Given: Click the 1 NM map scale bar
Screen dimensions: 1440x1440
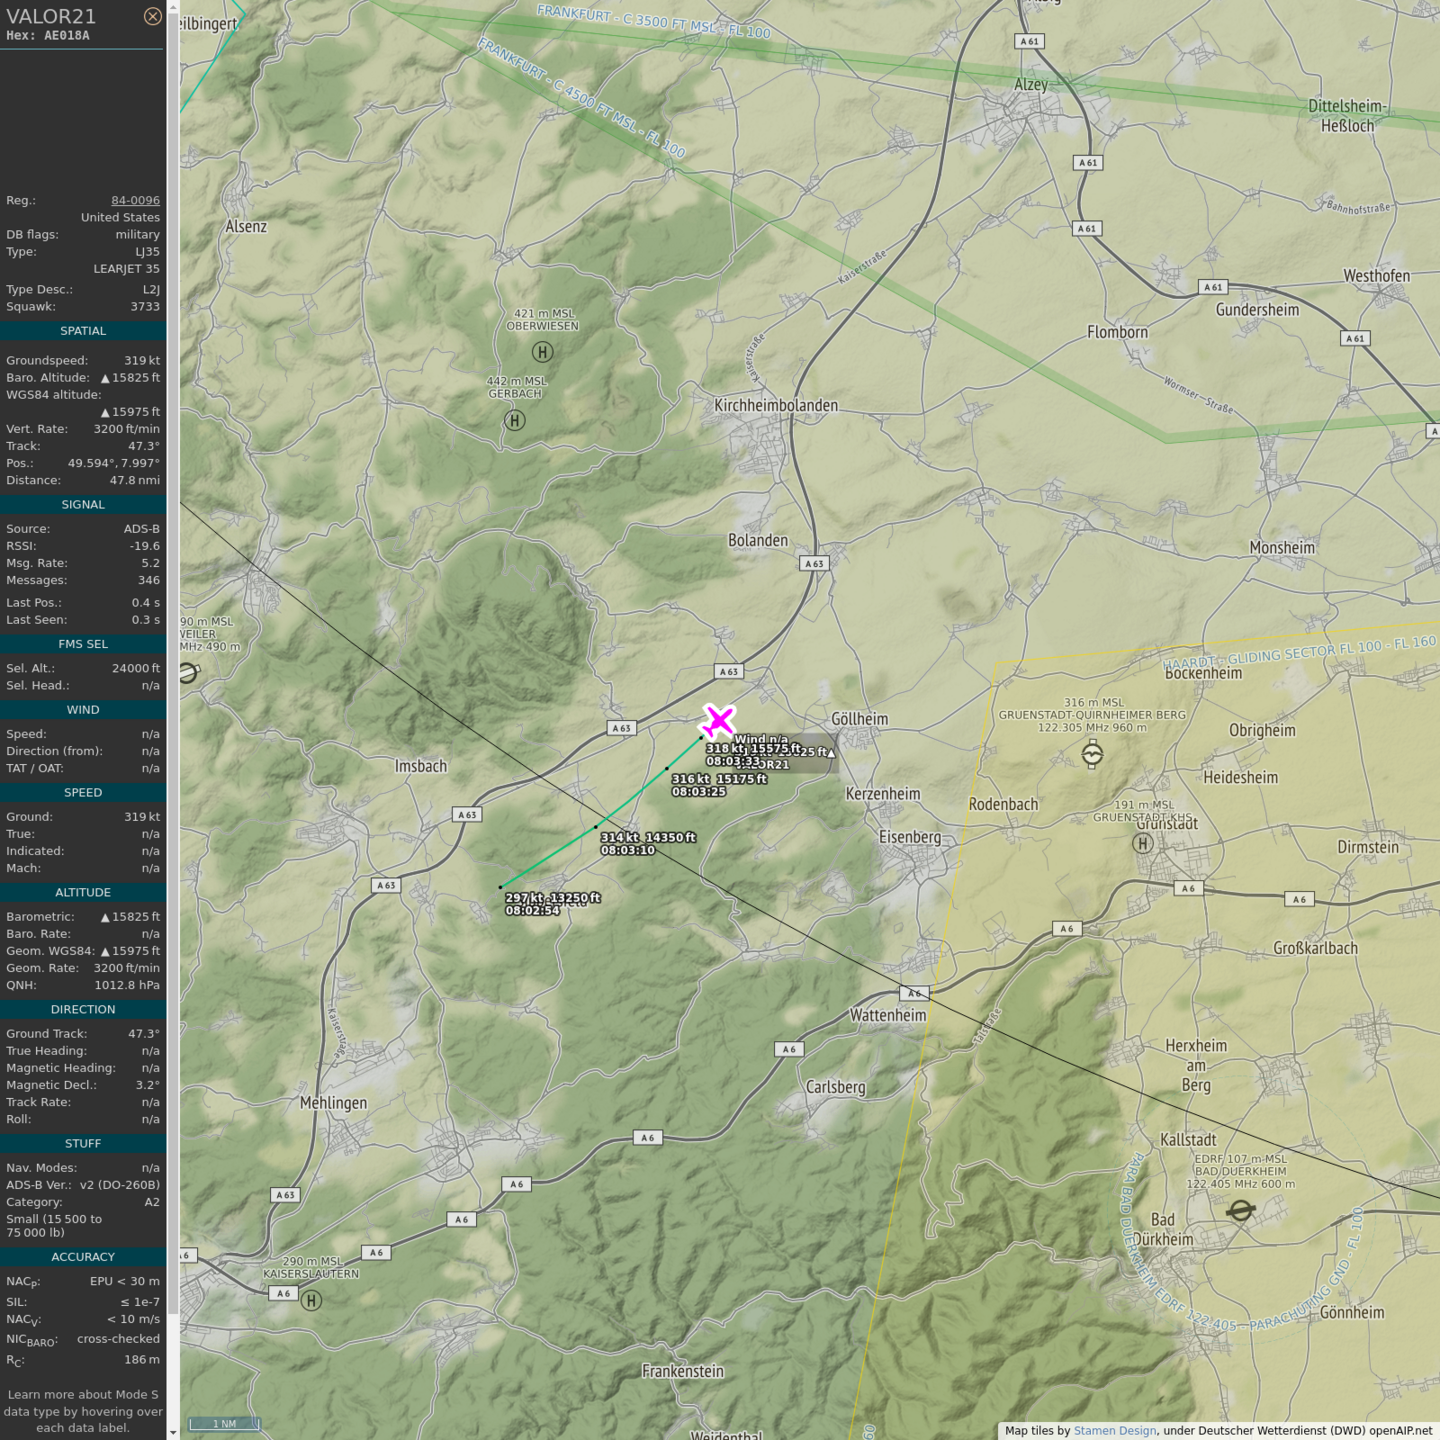Looking at the screenshot, I should [x=224, y=1424].
